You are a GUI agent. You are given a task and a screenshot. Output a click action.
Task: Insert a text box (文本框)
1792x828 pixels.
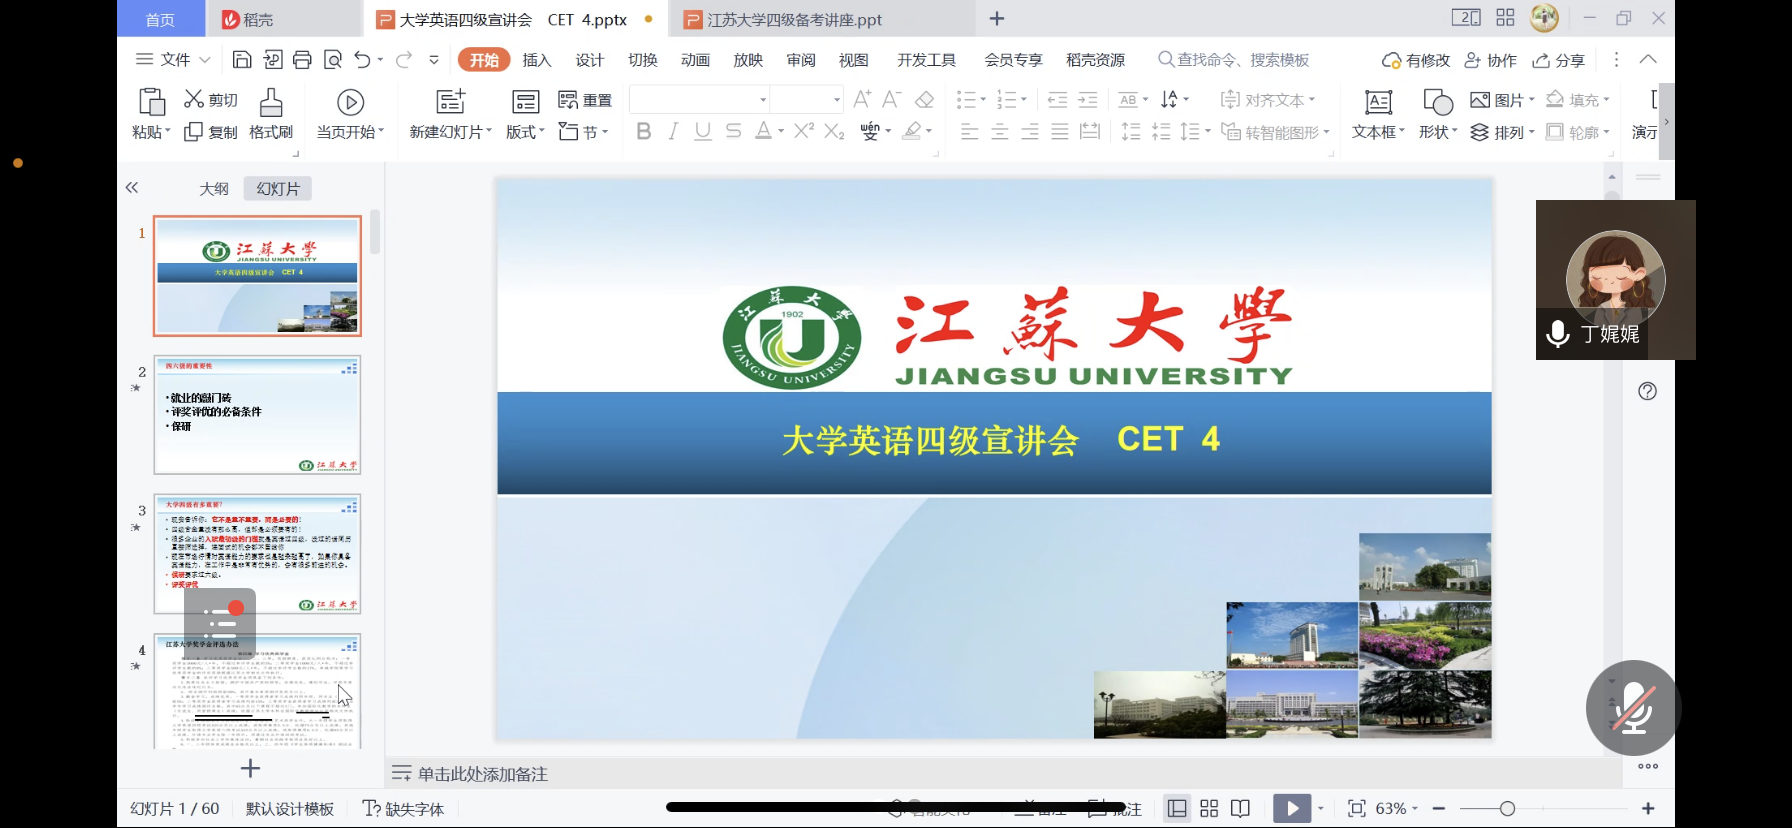(1378, 114)
